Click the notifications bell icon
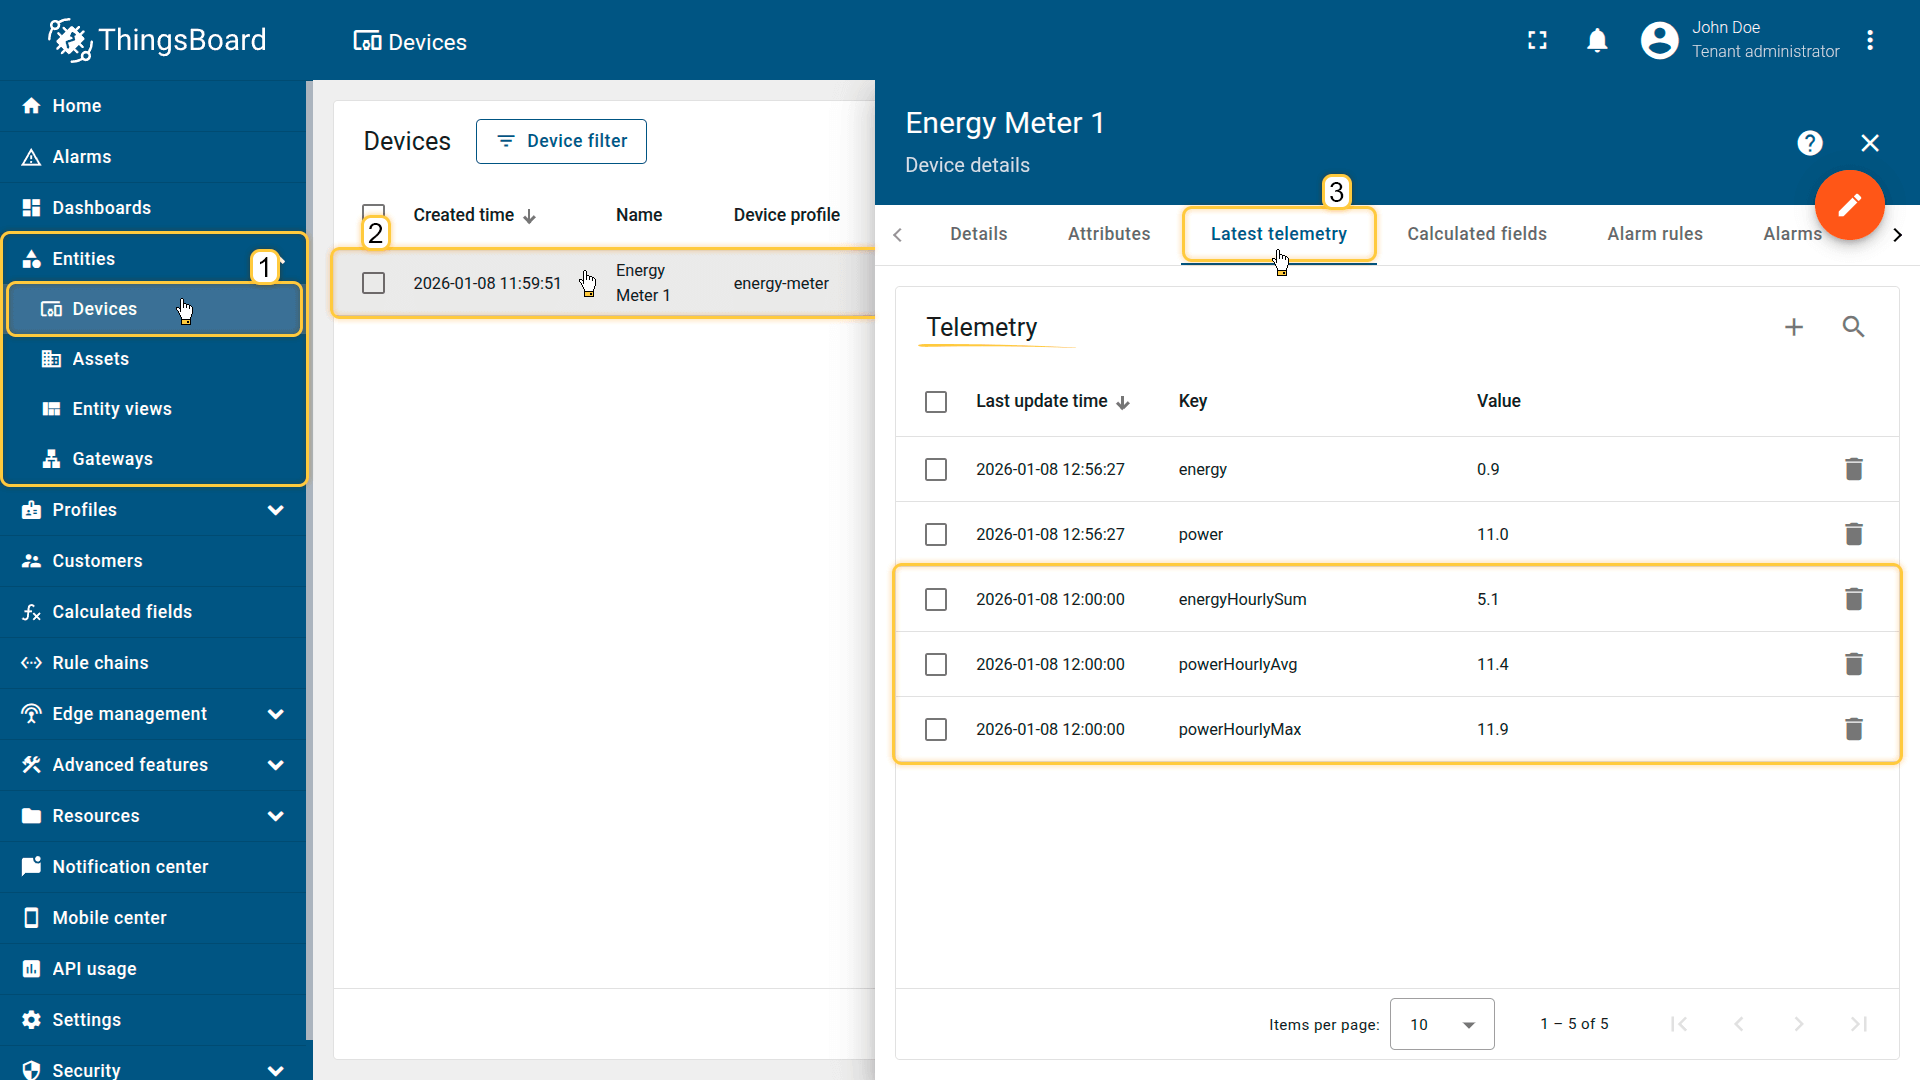The height and width of the screenshot is (1080, 1920). click(x=1597, y=40)
